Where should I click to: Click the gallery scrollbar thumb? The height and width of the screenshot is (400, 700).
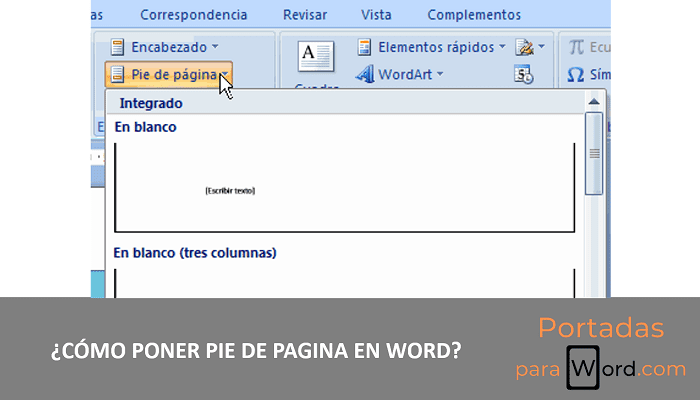594,154
